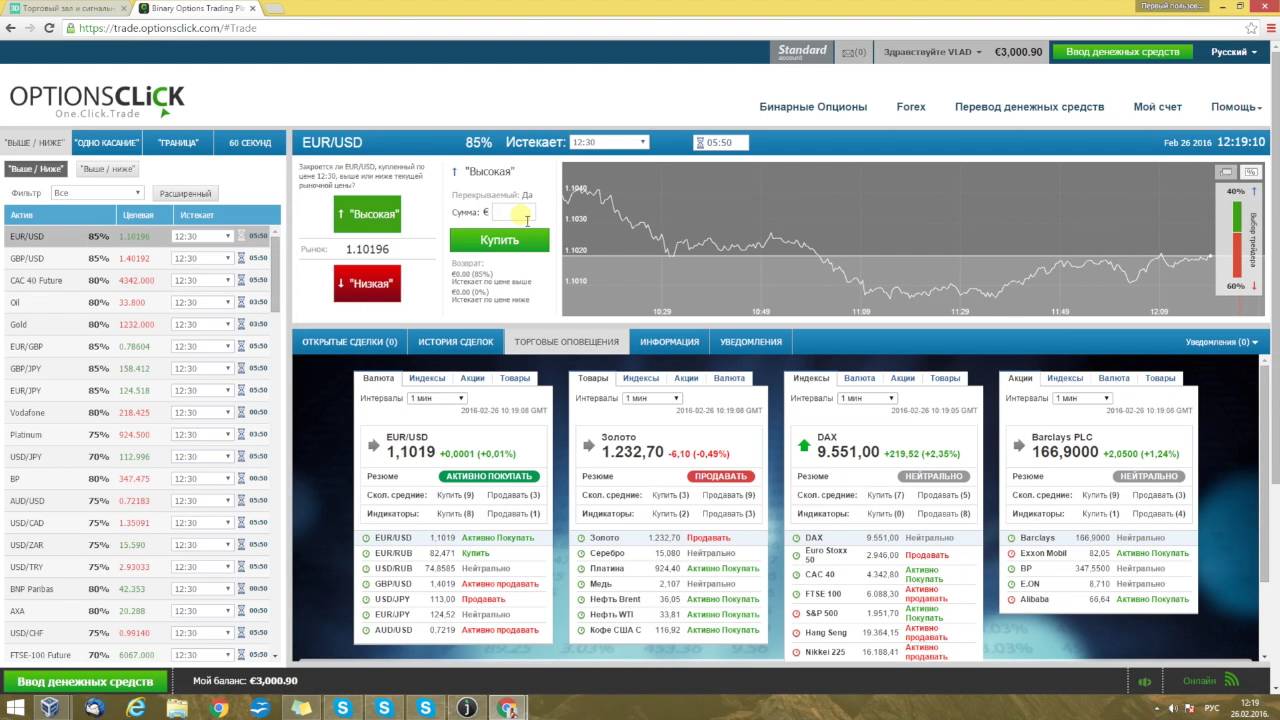Choose the green "Высокая" call option

tap(367, 214)
